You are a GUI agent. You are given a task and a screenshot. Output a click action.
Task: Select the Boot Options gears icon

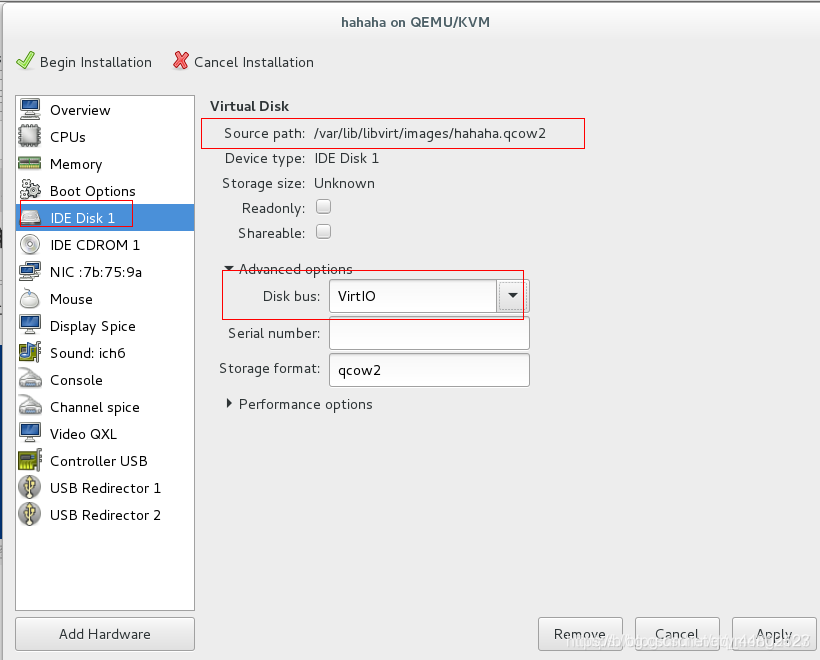point(30,190)
